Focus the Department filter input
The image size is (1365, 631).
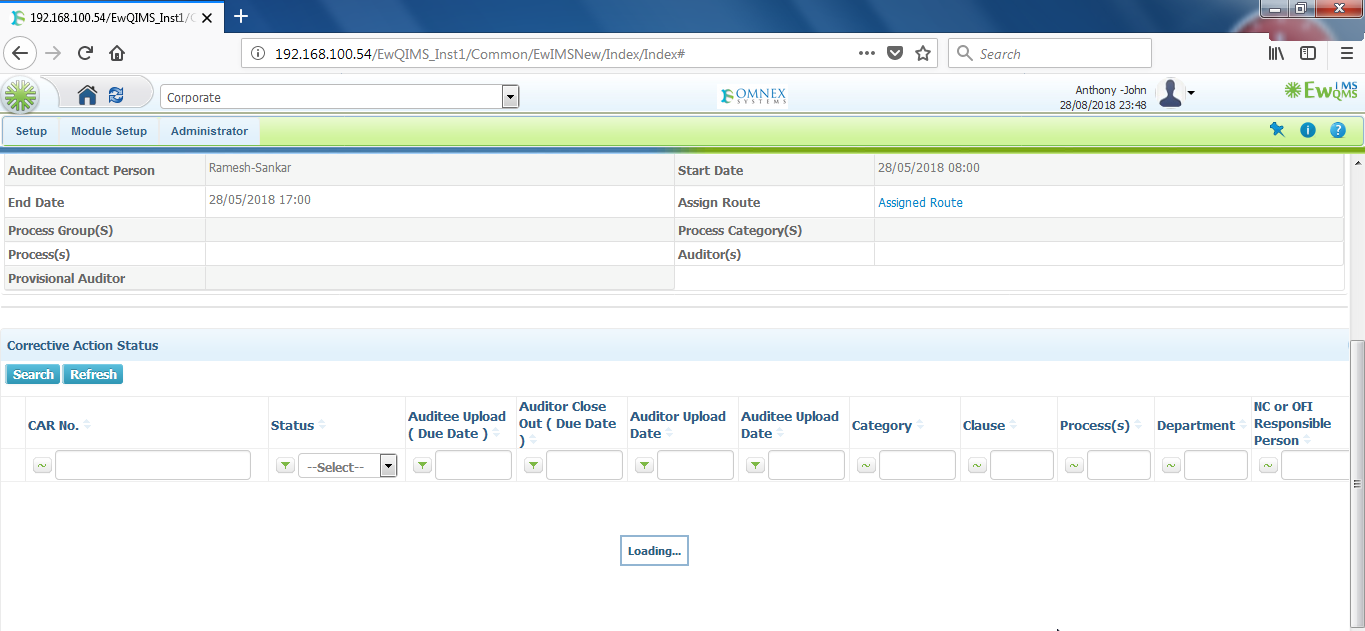pos(1216,465)
